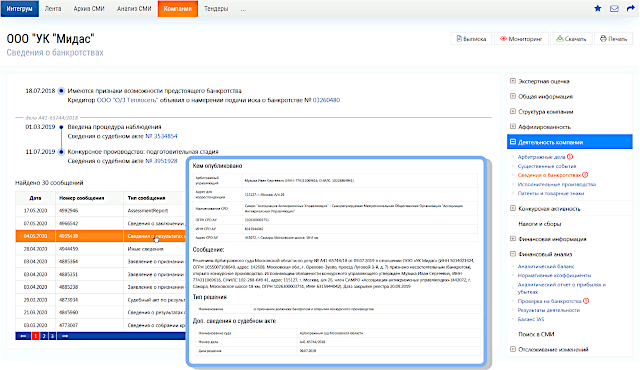Click the next page arrow in pagination
The width and height of the screenshot is (640, 370).
coord(64,336)
